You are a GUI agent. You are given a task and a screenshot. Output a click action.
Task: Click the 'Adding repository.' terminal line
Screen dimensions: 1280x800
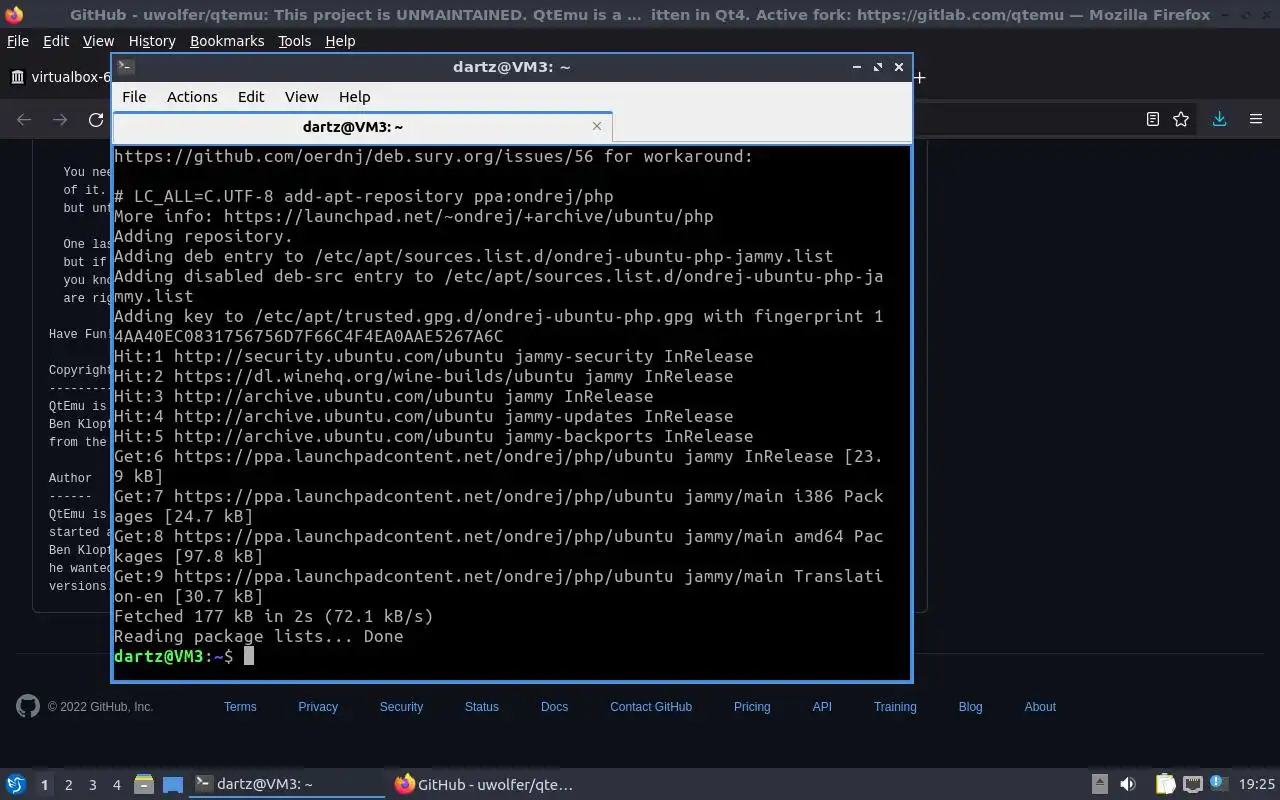tap(203, 236)
